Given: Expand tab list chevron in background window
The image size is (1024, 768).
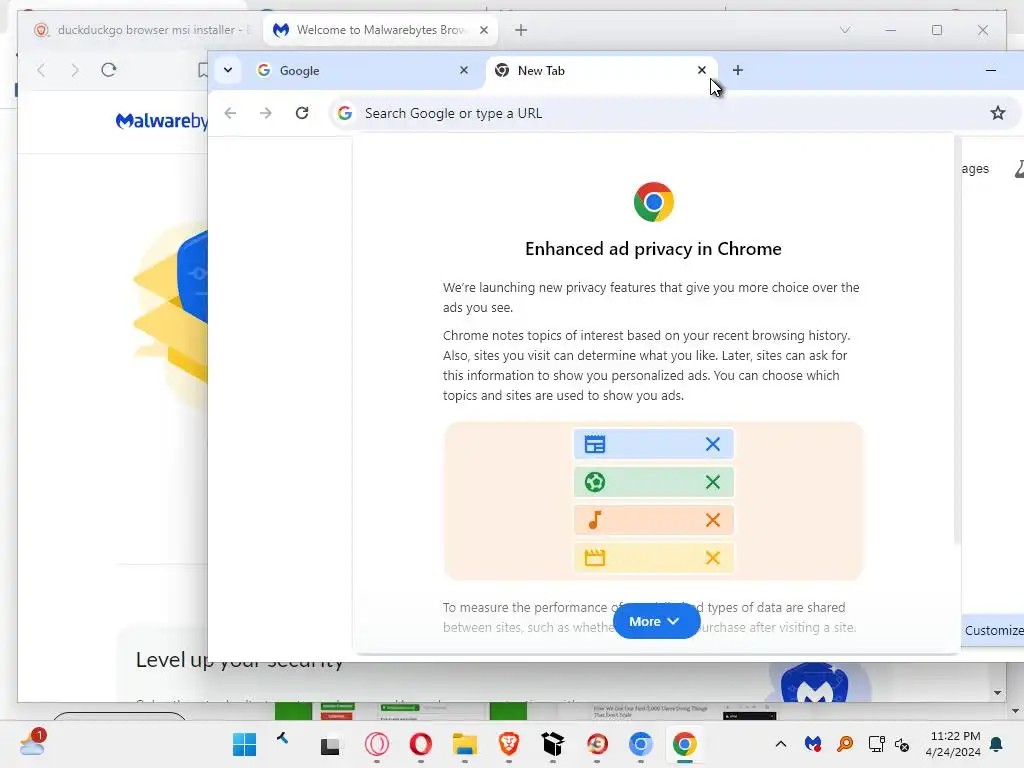Looking at the screenshot, I should pyautogui.click(x=844, y=30).
